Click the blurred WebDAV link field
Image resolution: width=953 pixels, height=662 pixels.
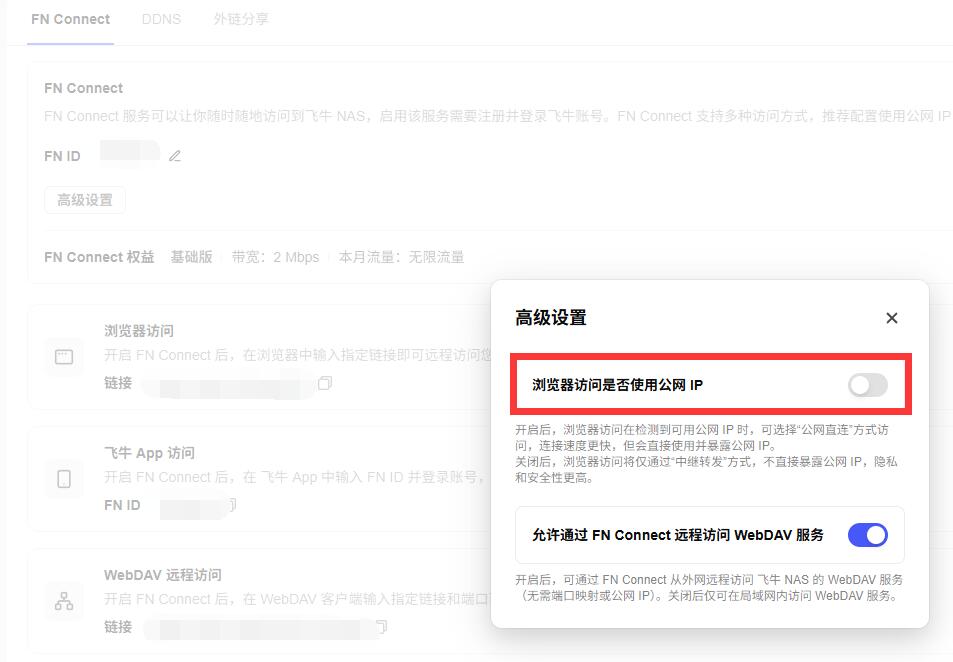click(261, 629)
